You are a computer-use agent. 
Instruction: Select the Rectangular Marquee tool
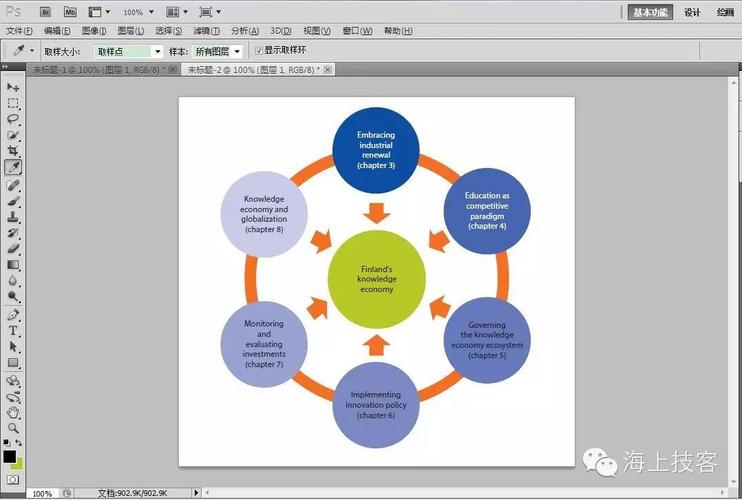[13, 103]
